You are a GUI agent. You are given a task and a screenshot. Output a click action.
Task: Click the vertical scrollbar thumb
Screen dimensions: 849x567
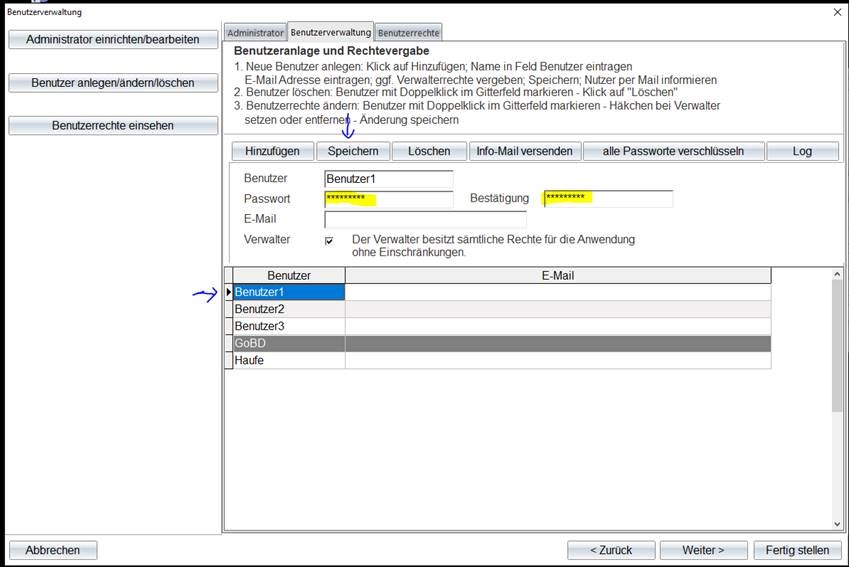(x=837, y=346)
